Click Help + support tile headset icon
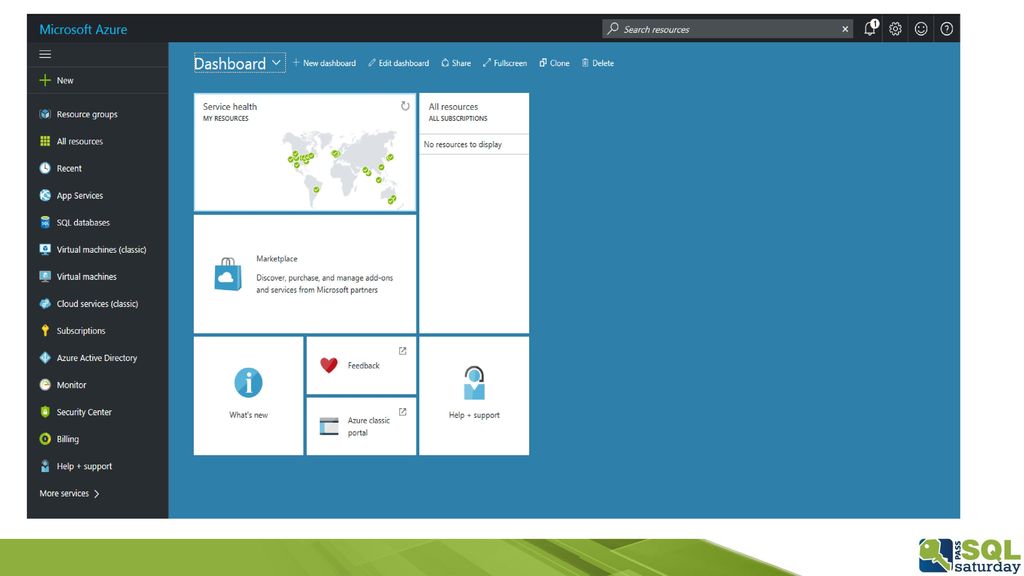The image size is (1024, 576). 474,383
